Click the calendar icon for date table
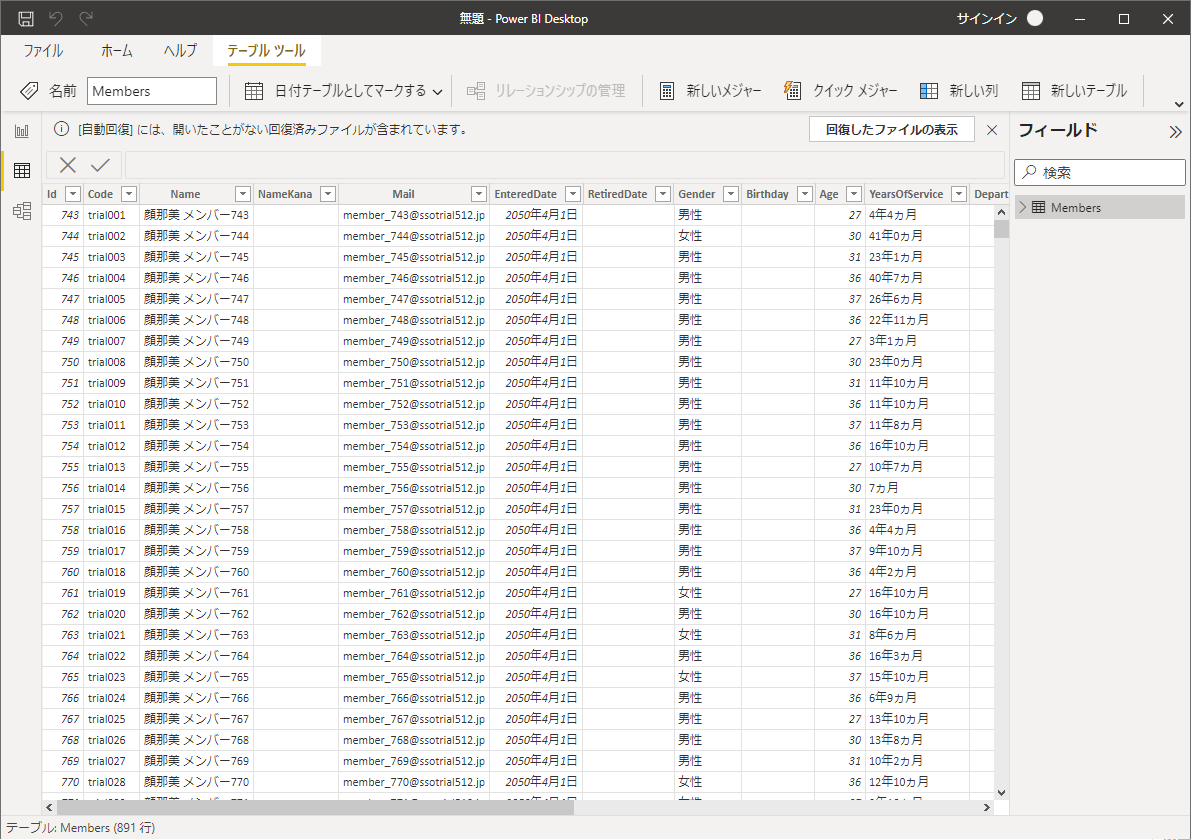The image size is (1191, 840). pyautogui.click(x=254, y=91)
